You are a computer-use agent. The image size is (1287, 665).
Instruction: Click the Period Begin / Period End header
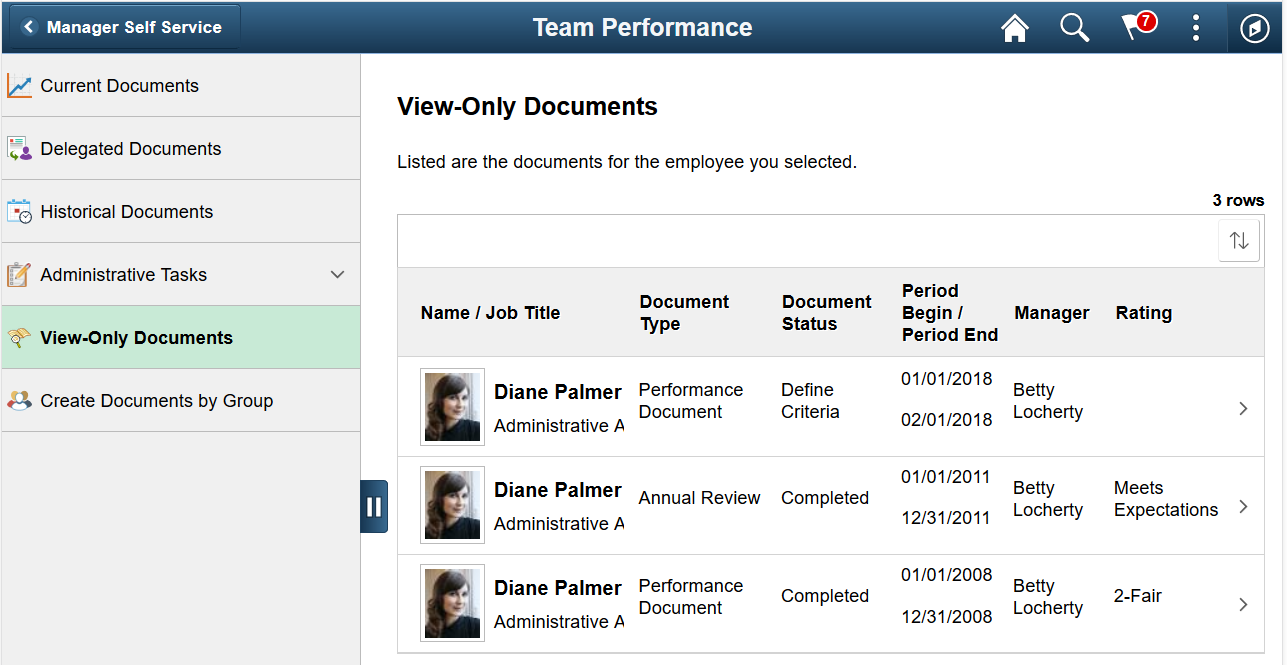pos(950,313)
